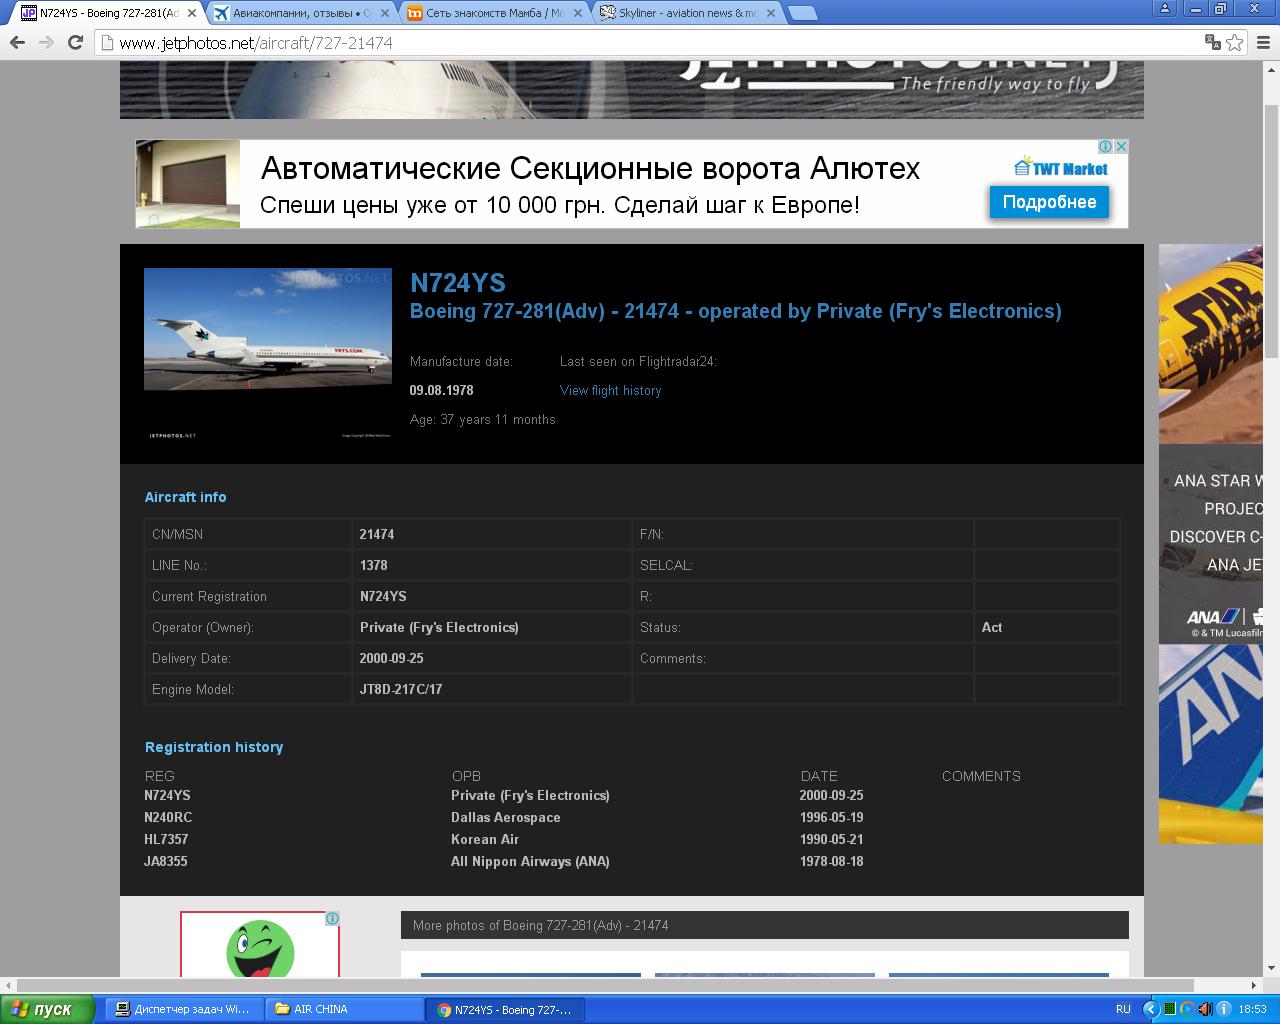Close the Skyliner aviation news tab
Viewport: 1280px width, 1024px height.
pos(770,13)
